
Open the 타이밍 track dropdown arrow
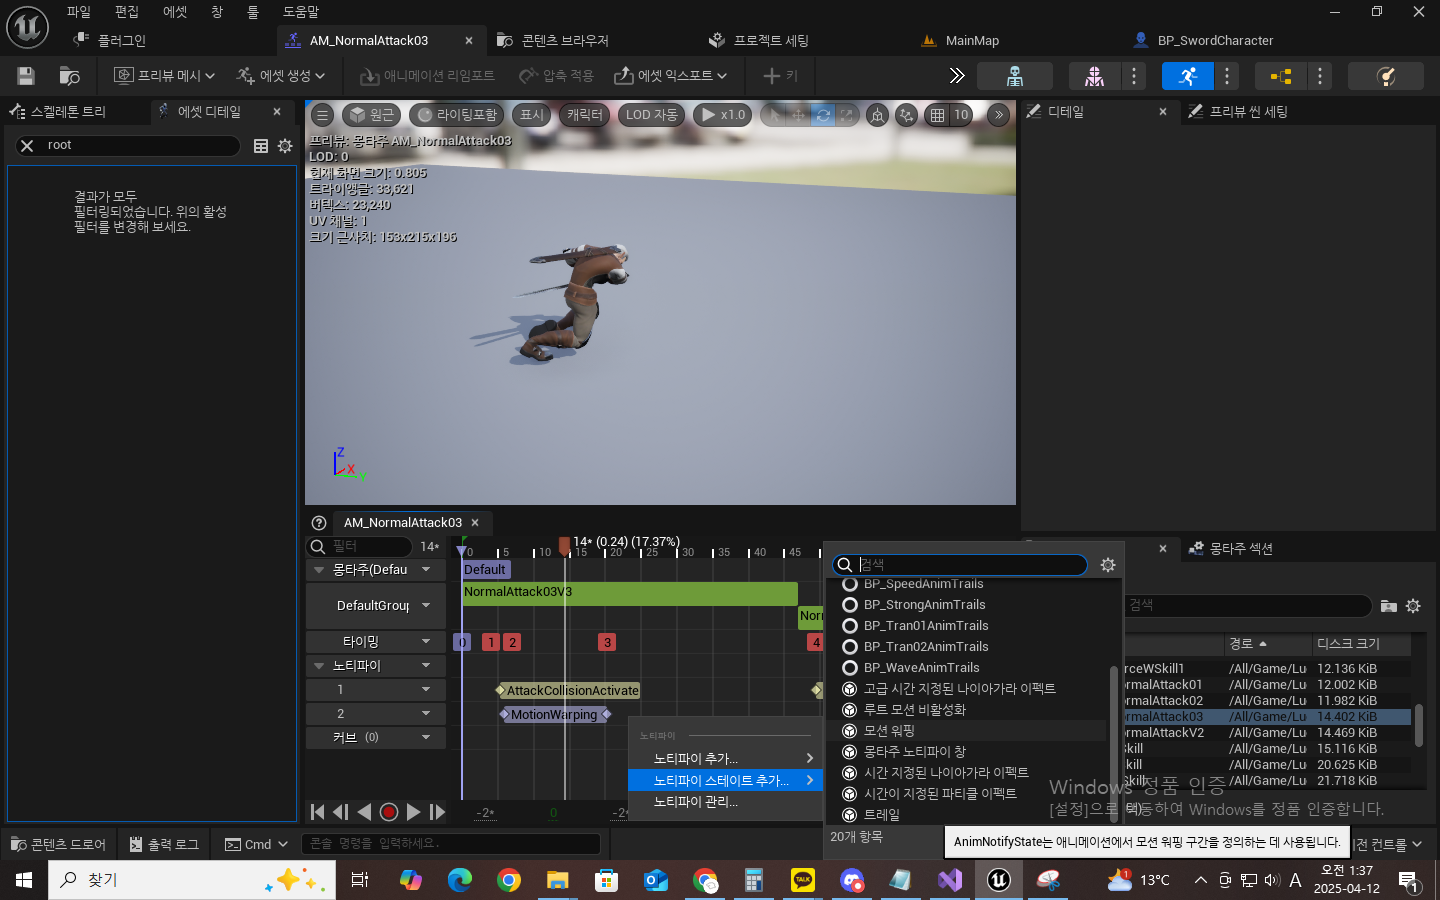click(x=426, y=642)
